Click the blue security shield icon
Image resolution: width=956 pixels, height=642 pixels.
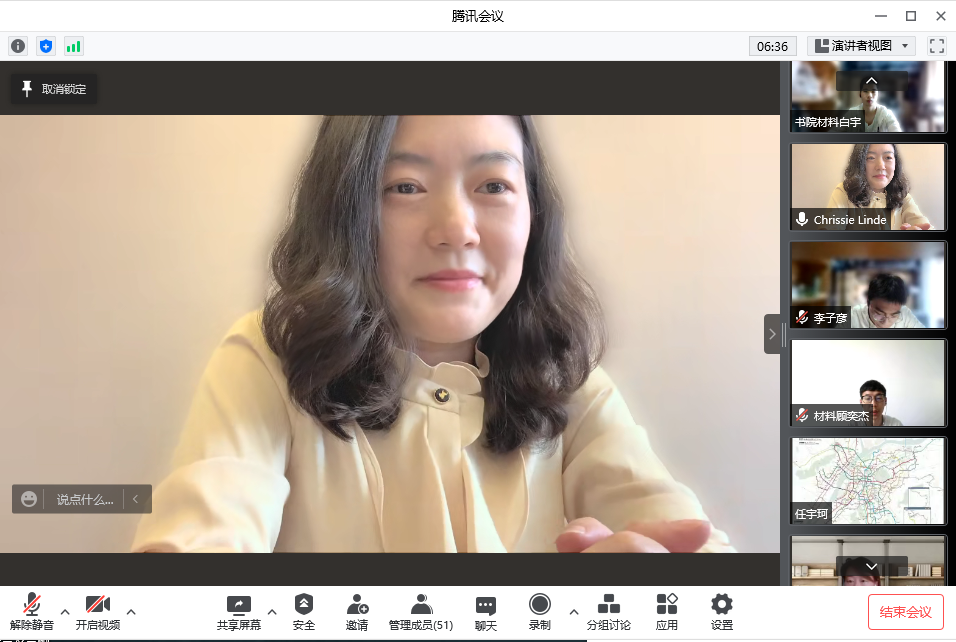[x=45, y=46]
